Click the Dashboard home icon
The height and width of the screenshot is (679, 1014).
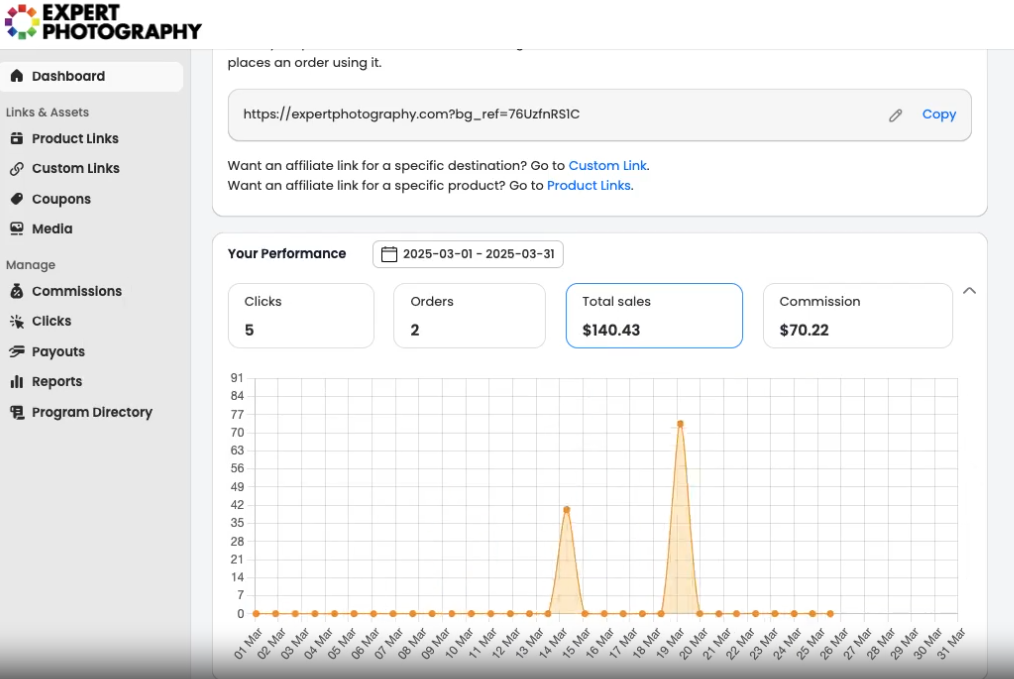(17, 76)
